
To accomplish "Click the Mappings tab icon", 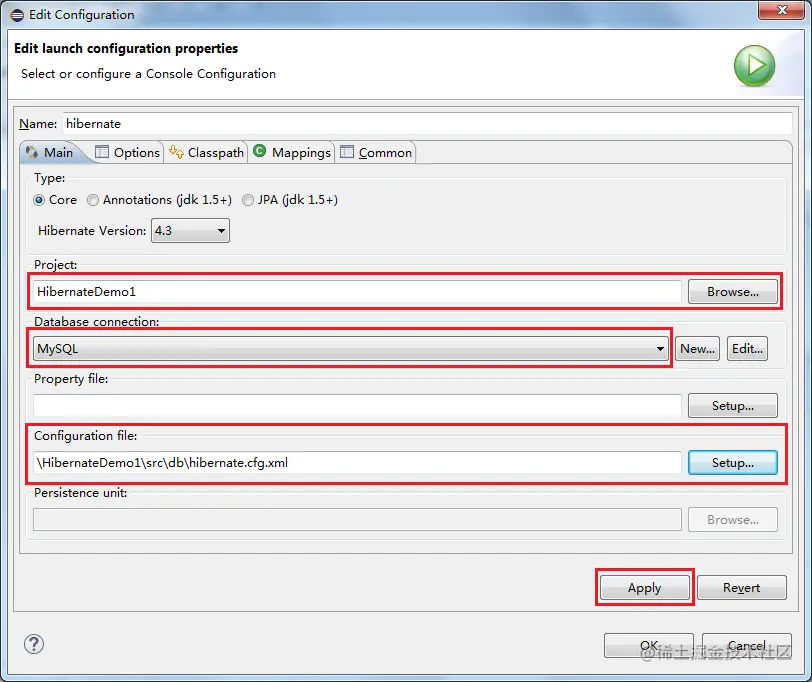I will point(258,152).
